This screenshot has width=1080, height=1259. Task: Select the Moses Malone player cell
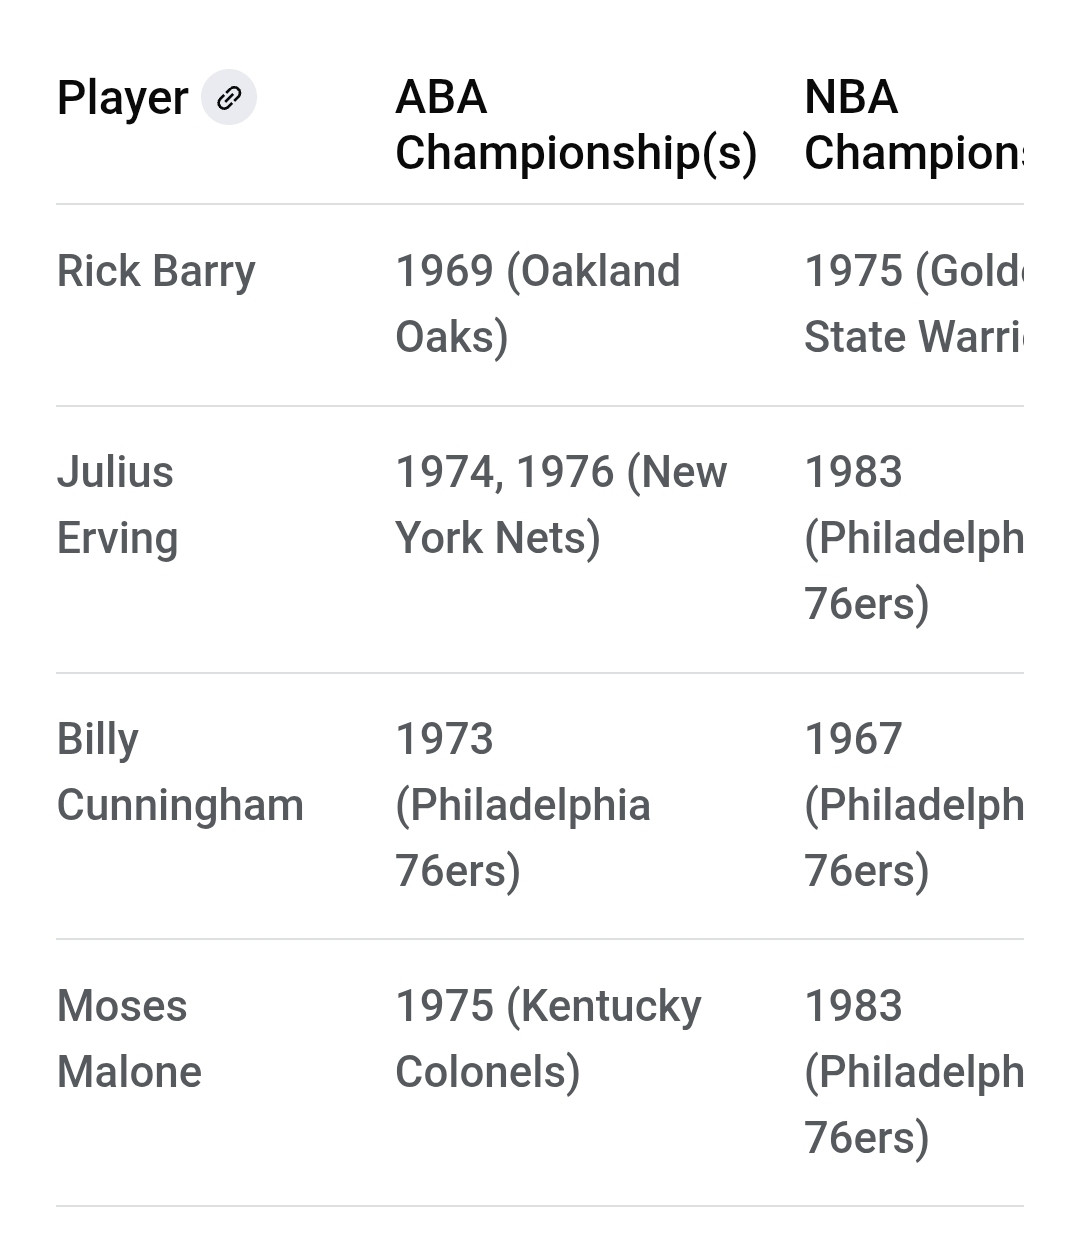(129, 1039)
